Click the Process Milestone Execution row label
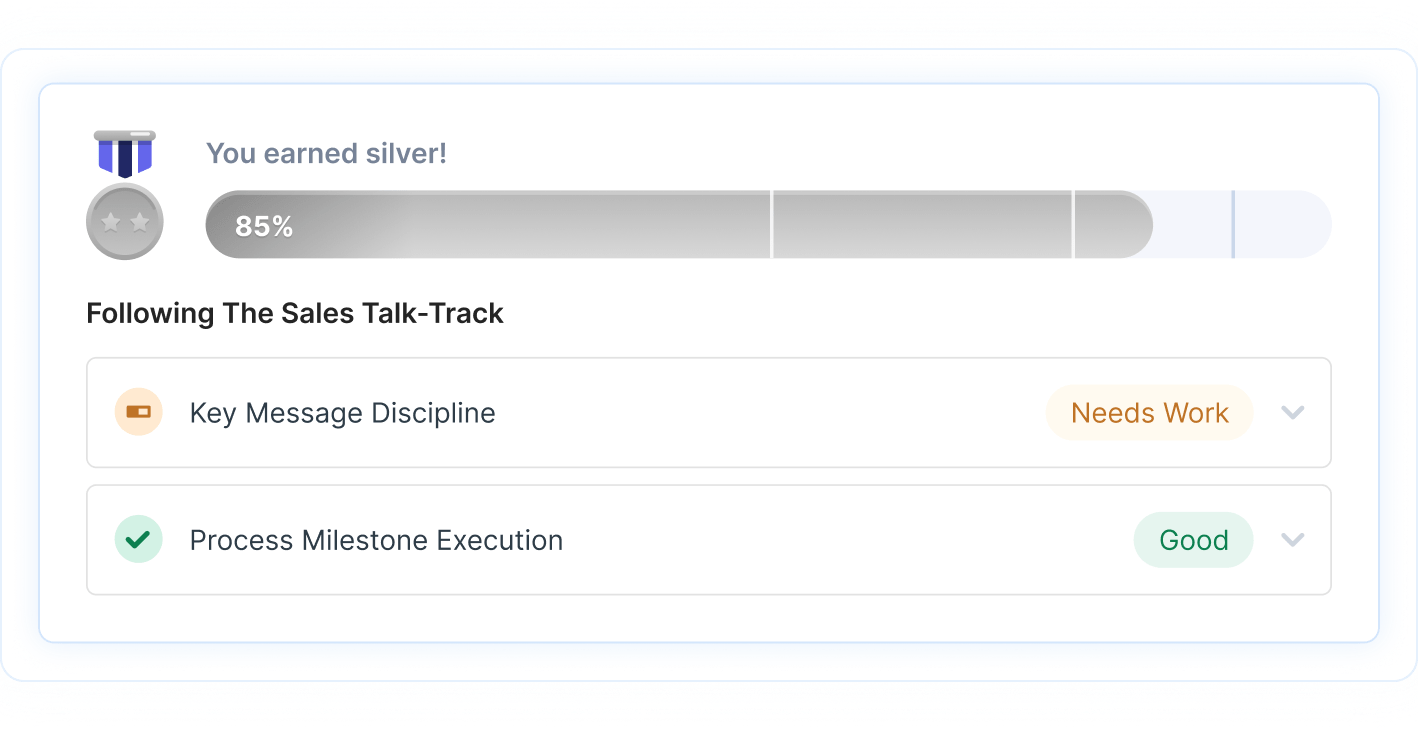Screen dimensions: 1418x730 click(x=375, y=539)
